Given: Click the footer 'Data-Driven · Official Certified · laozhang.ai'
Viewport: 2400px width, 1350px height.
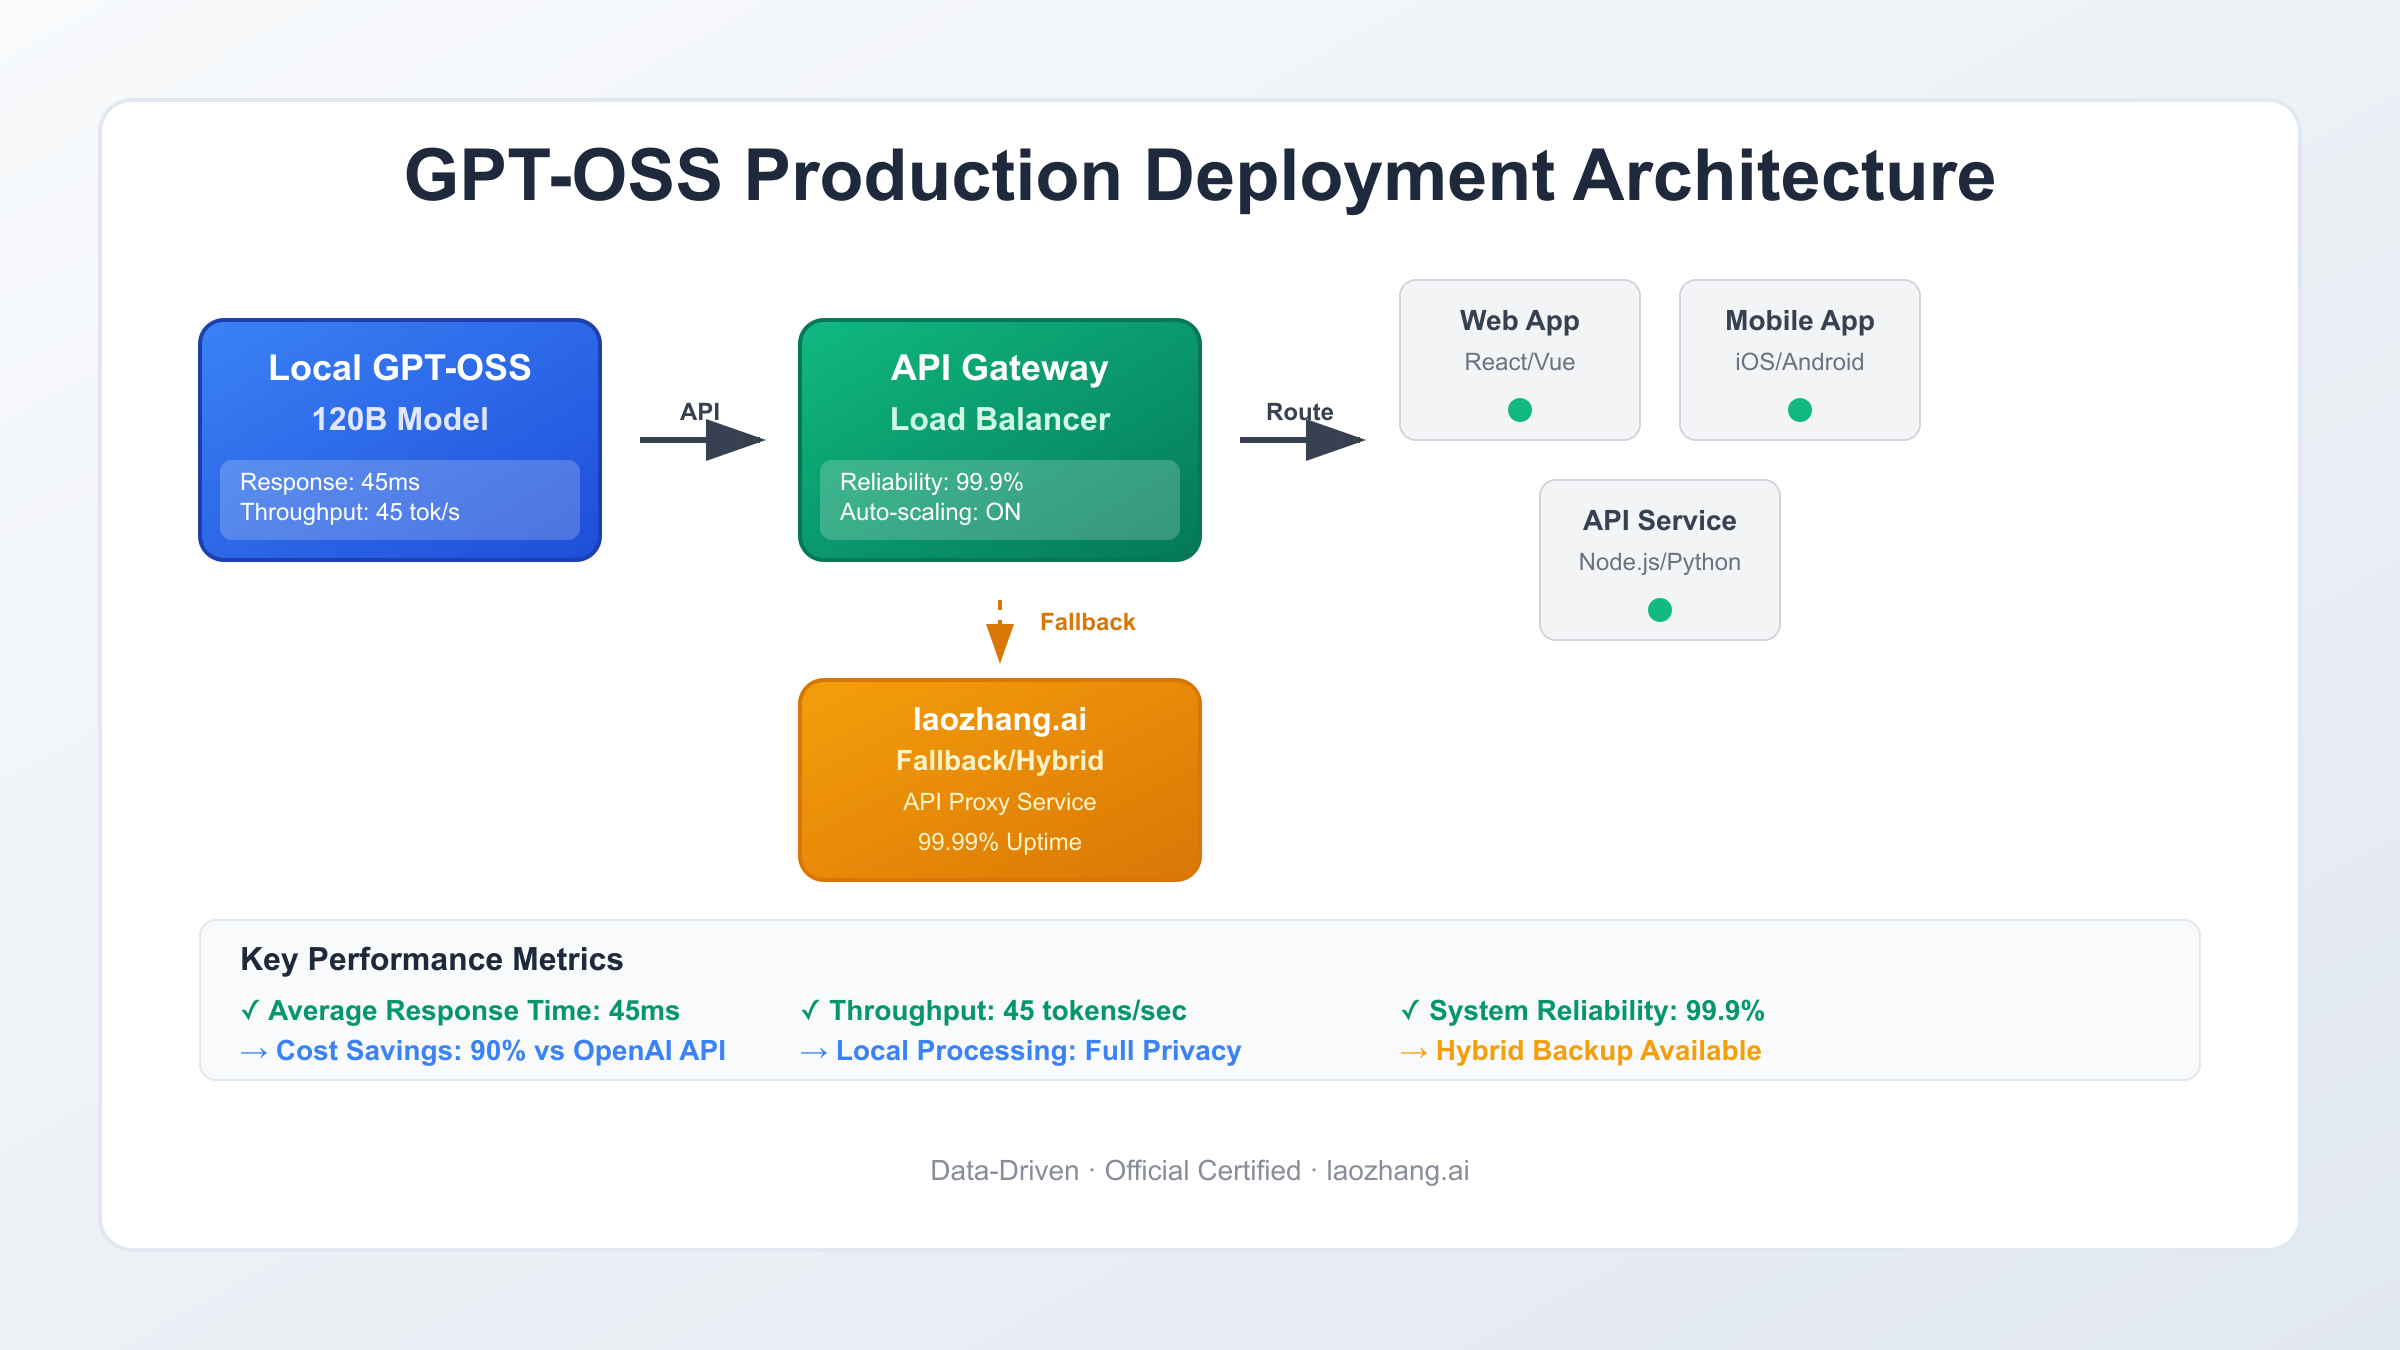Looking at the screenshot, I should 1200,1171.
